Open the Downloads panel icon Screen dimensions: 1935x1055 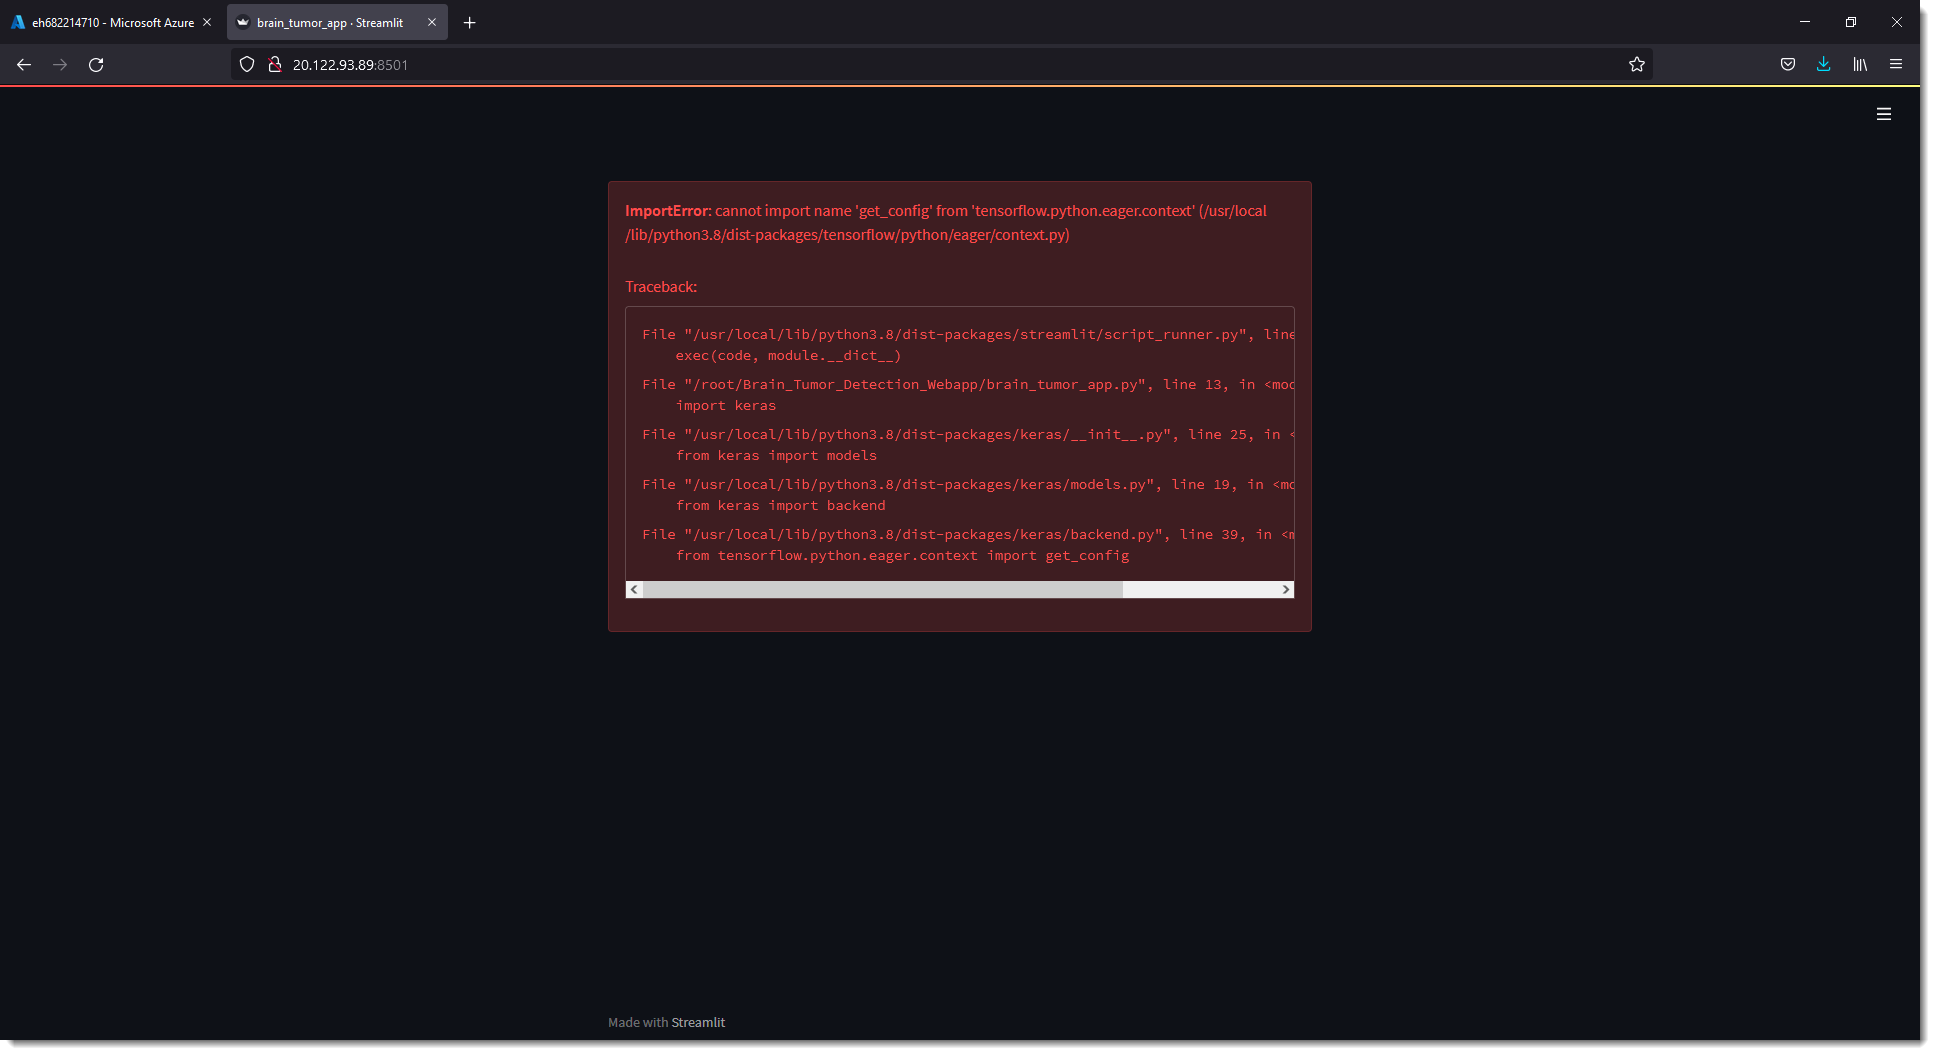click(1823, 64)
